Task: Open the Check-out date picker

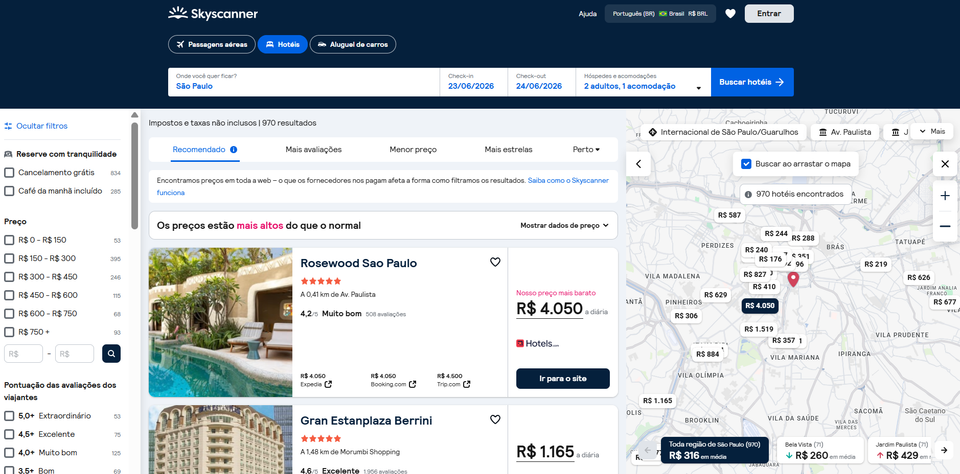Action: tap(541, 82)
